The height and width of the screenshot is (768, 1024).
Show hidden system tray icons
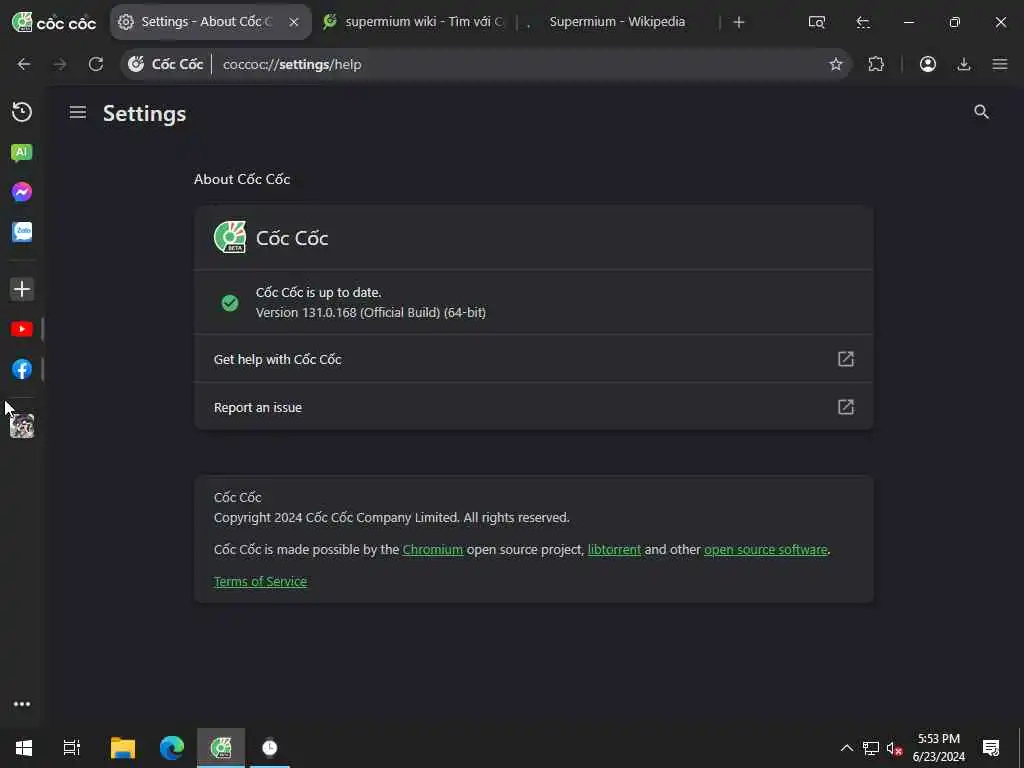click(x=846, y=748)
